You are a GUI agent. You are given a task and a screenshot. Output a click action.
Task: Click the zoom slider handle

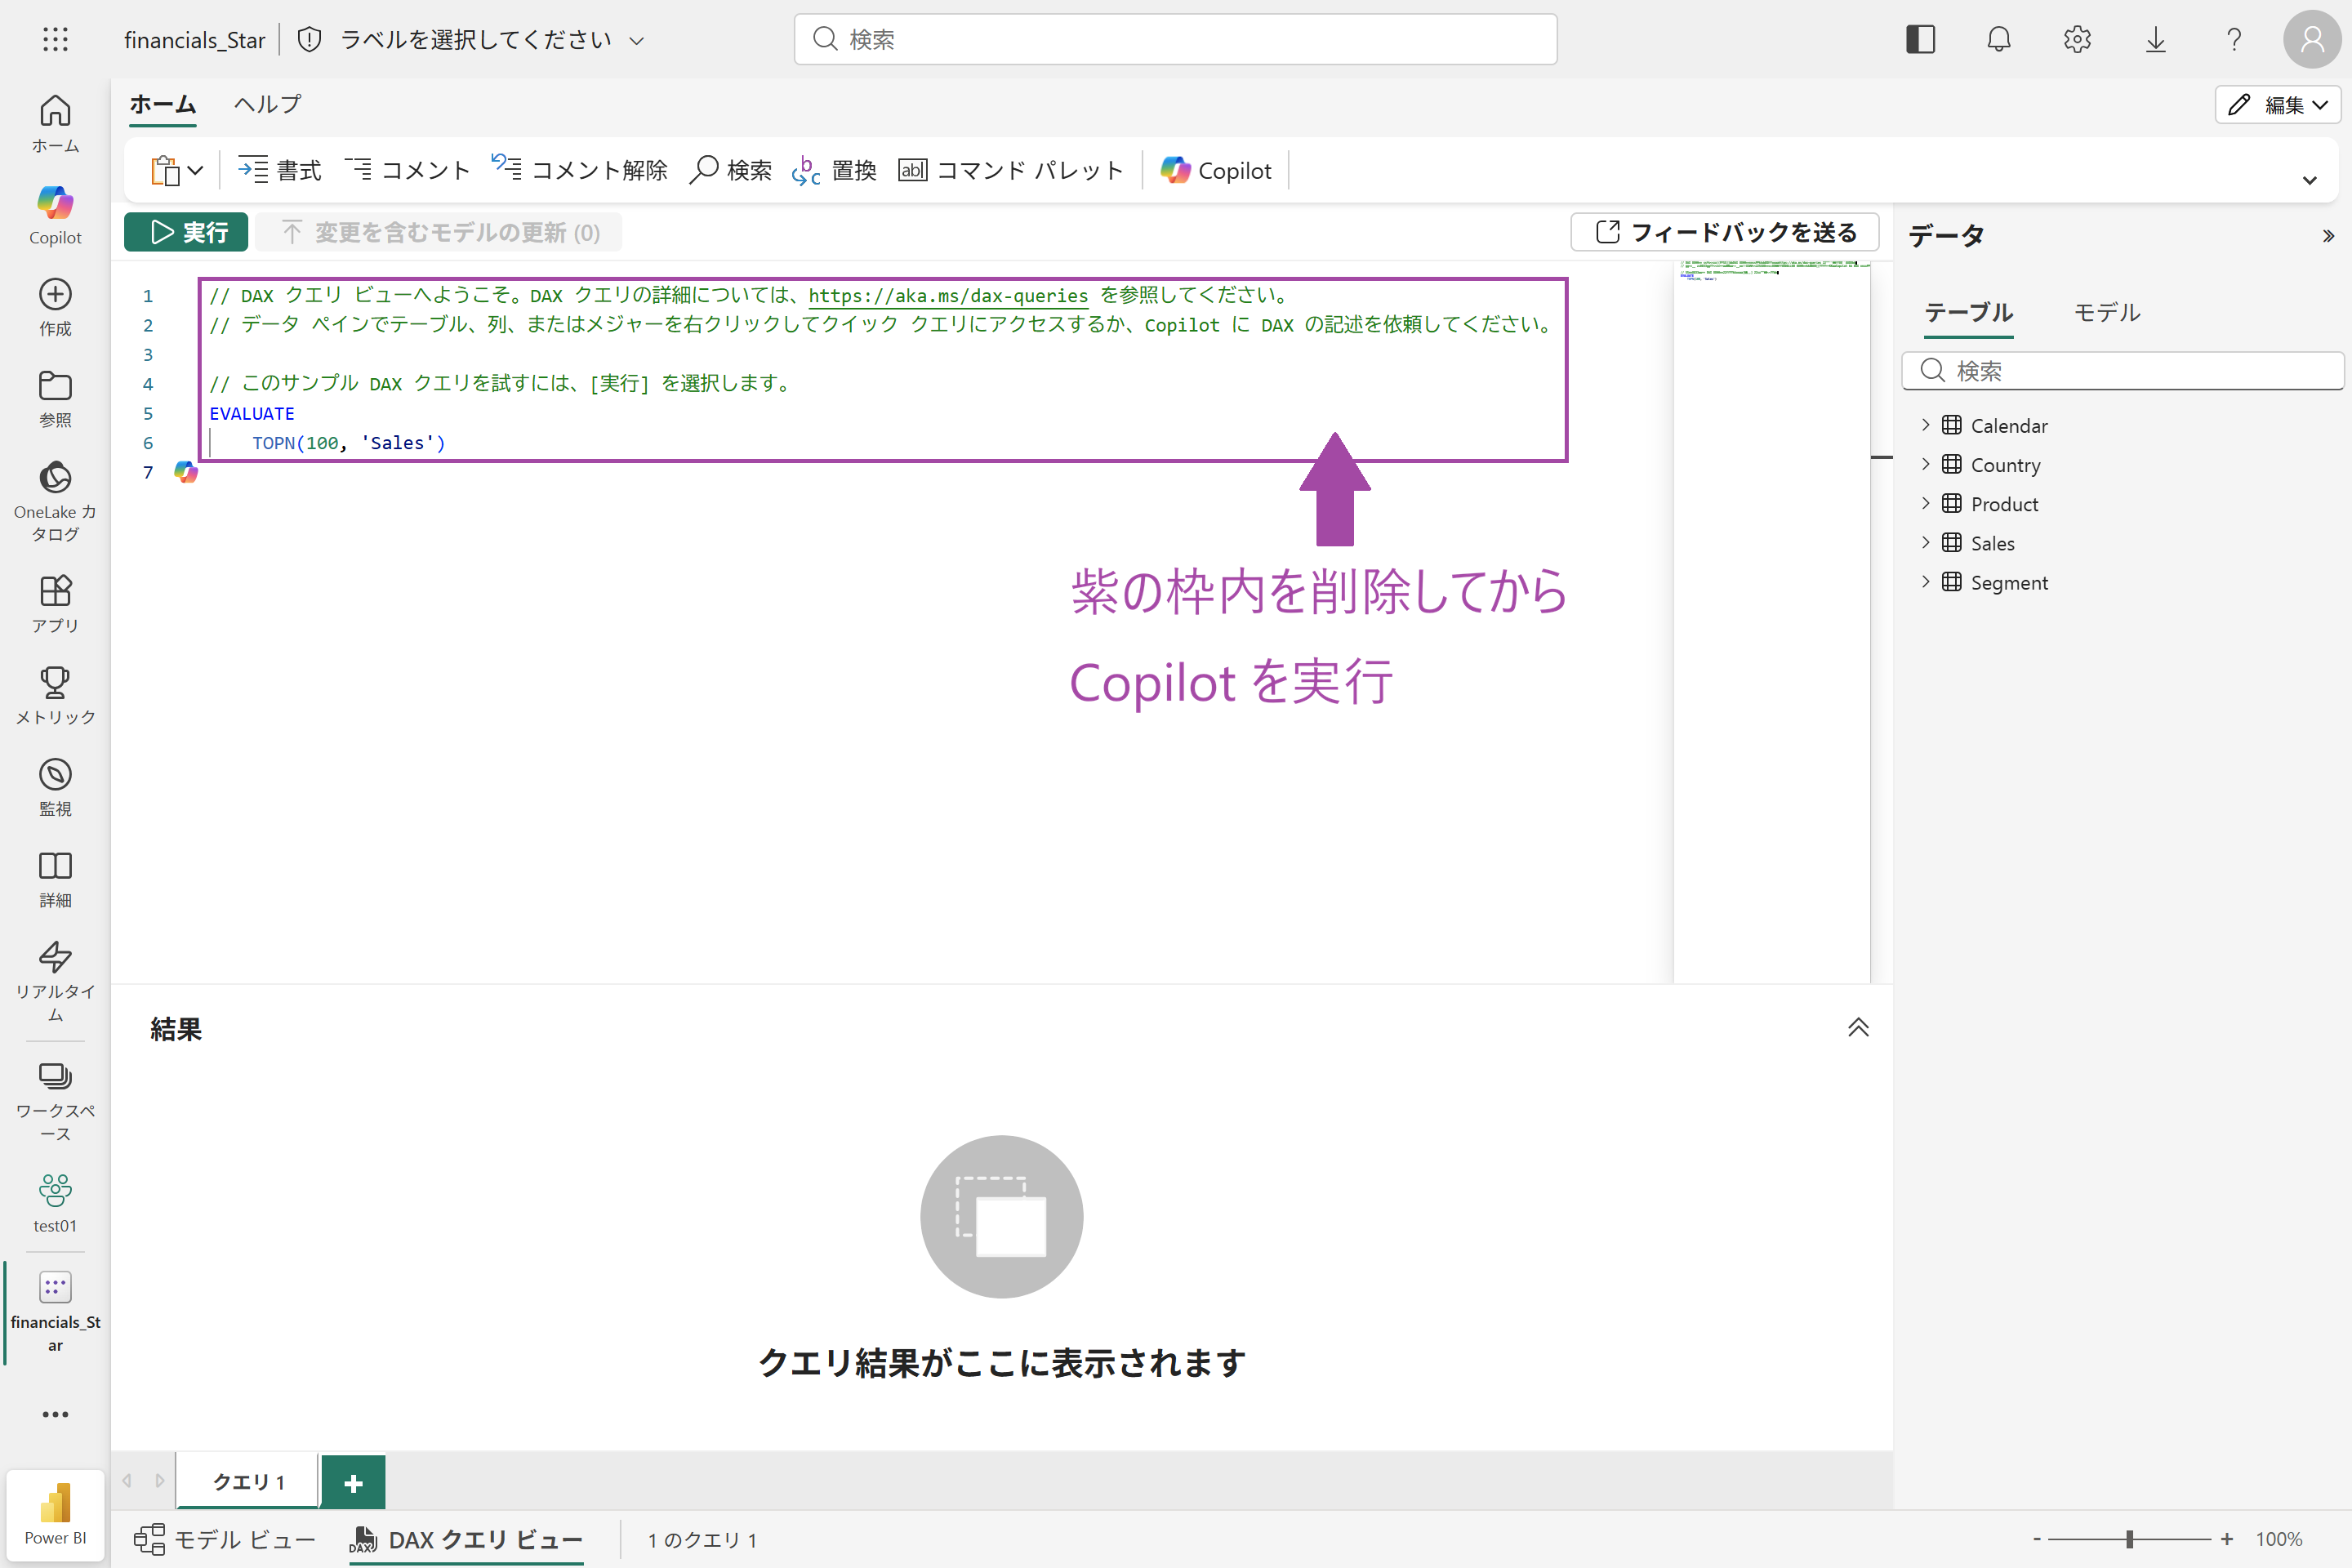[x=2129, y=1539]
